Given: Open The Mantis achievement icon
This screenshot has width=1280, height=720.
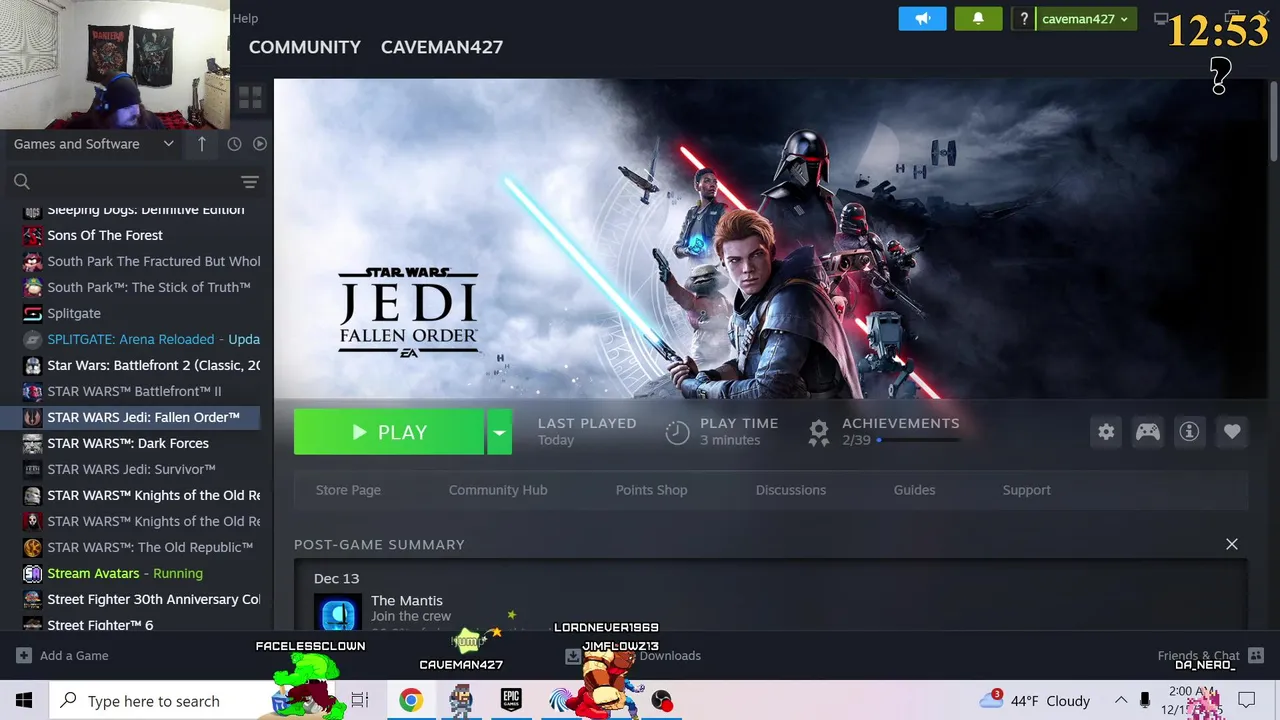Looking at the screenshot, I should tap(337, 612).
